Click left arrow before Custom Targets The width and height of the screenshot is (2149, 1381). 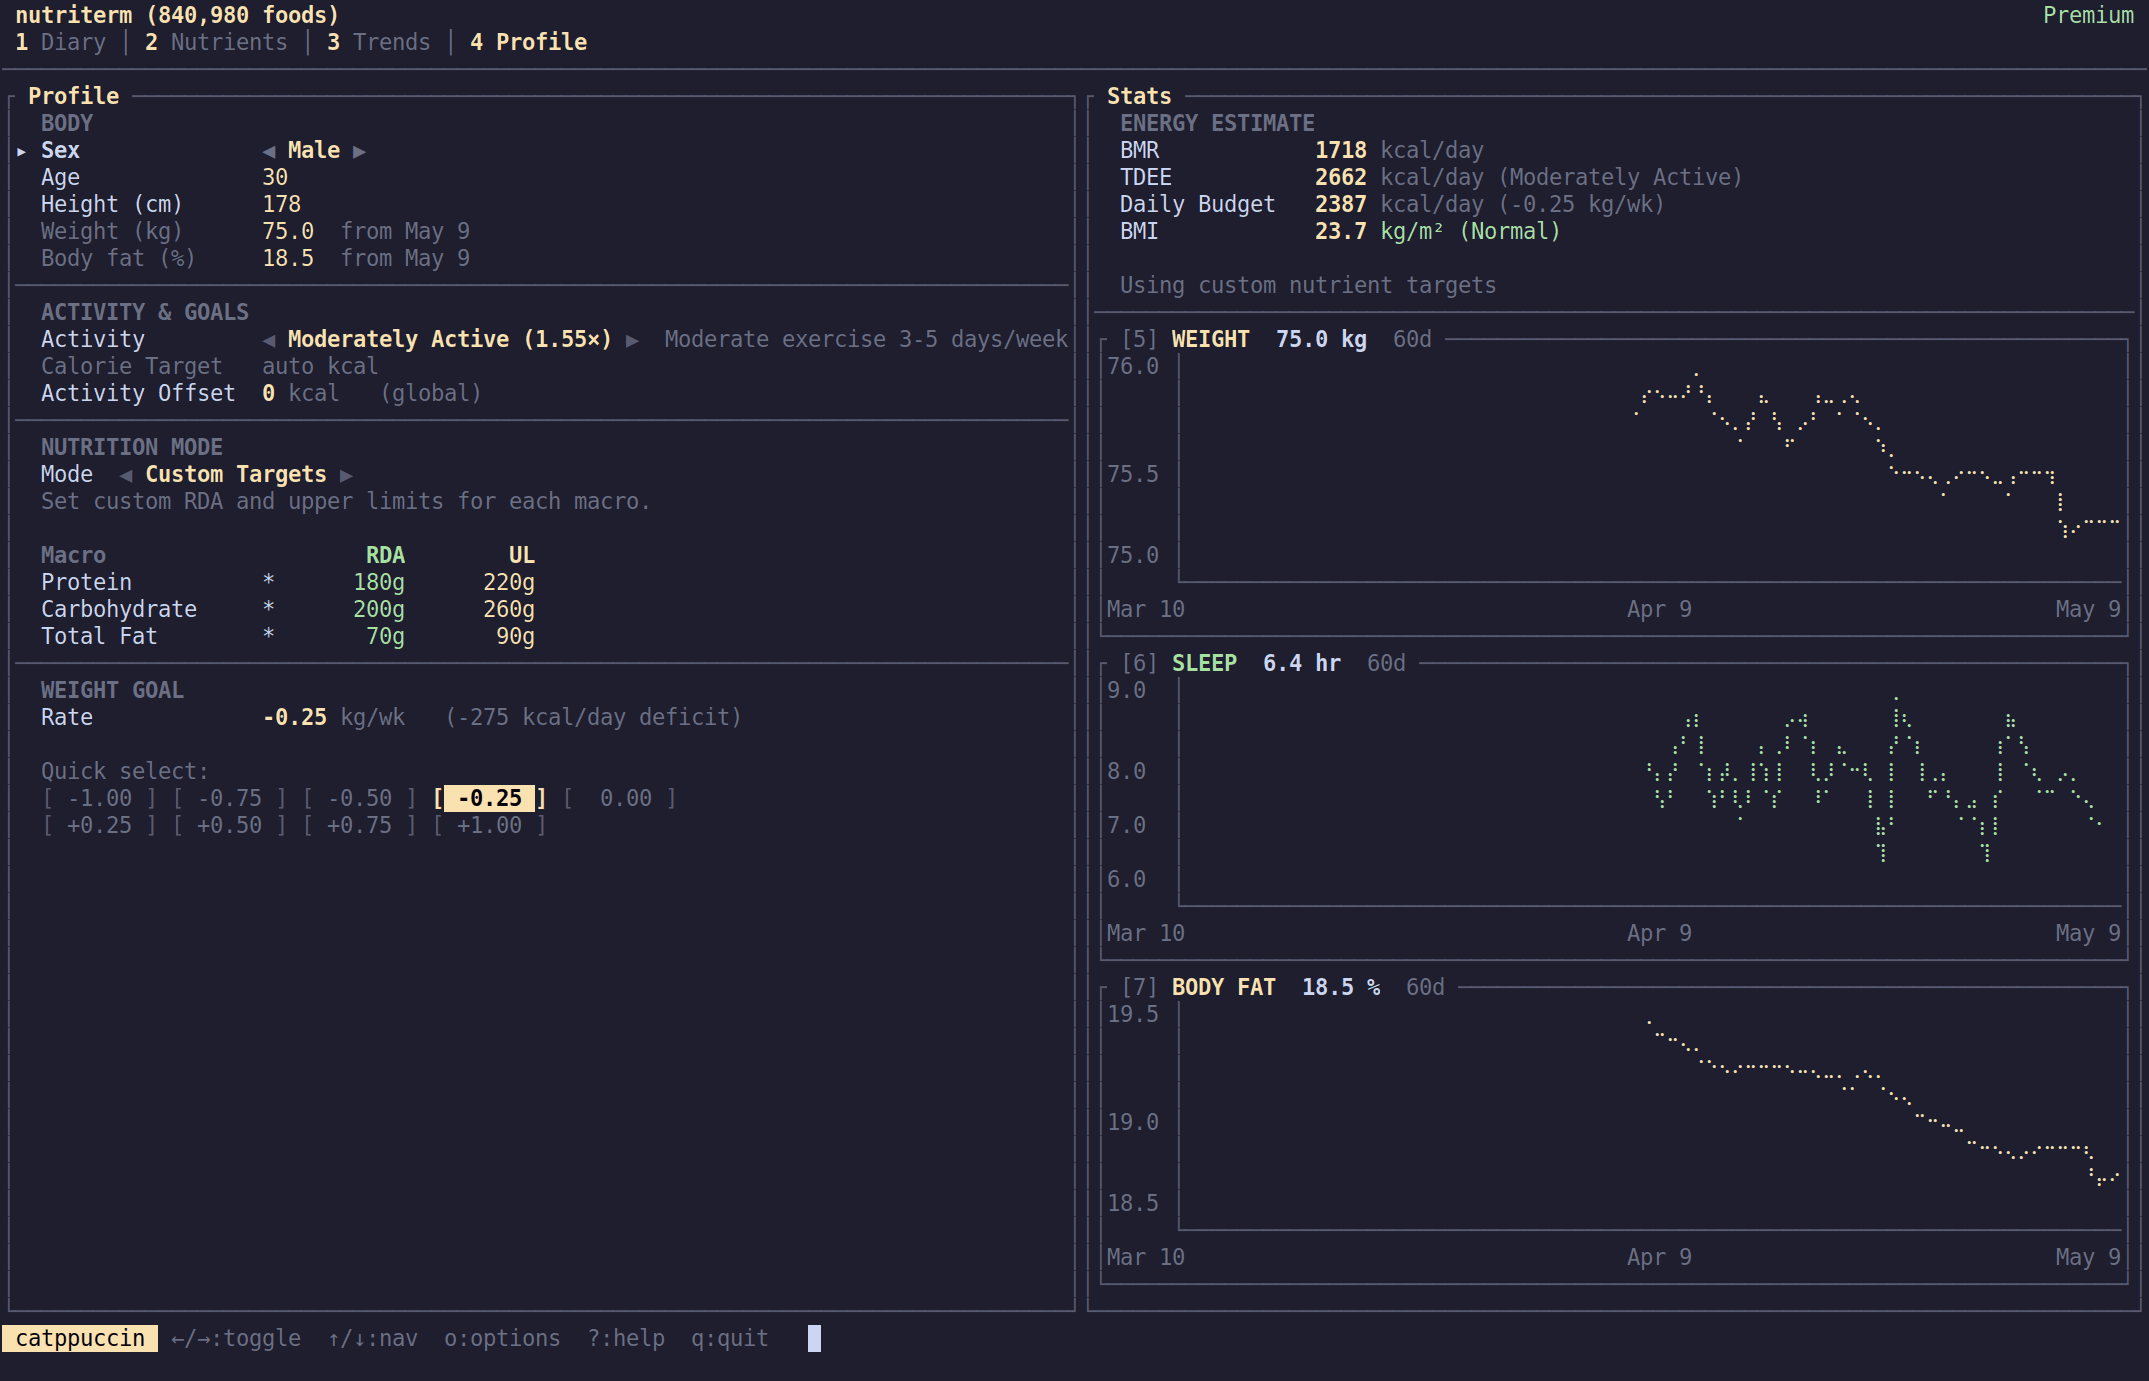click(126, 475)
